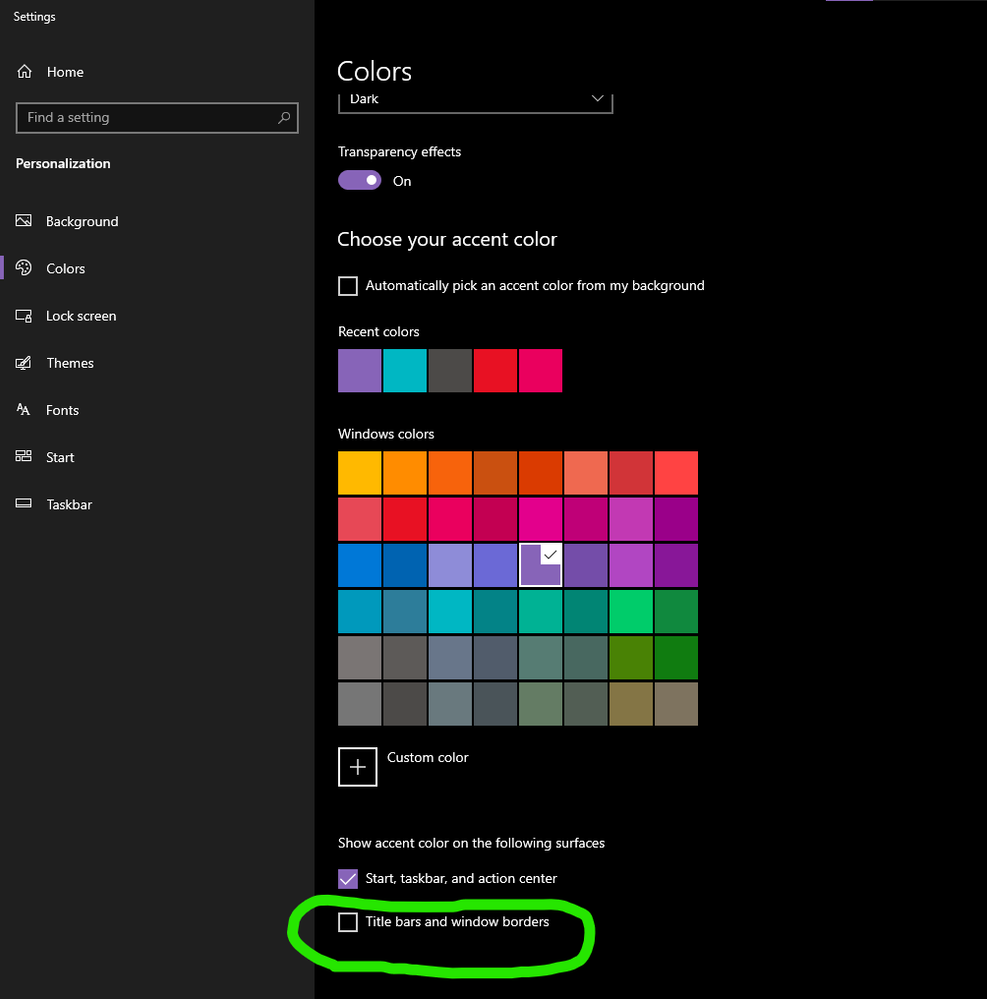This screenshot has width=987, height=999.
Task: Click the Fonts icon
Action: coord(25,410)
